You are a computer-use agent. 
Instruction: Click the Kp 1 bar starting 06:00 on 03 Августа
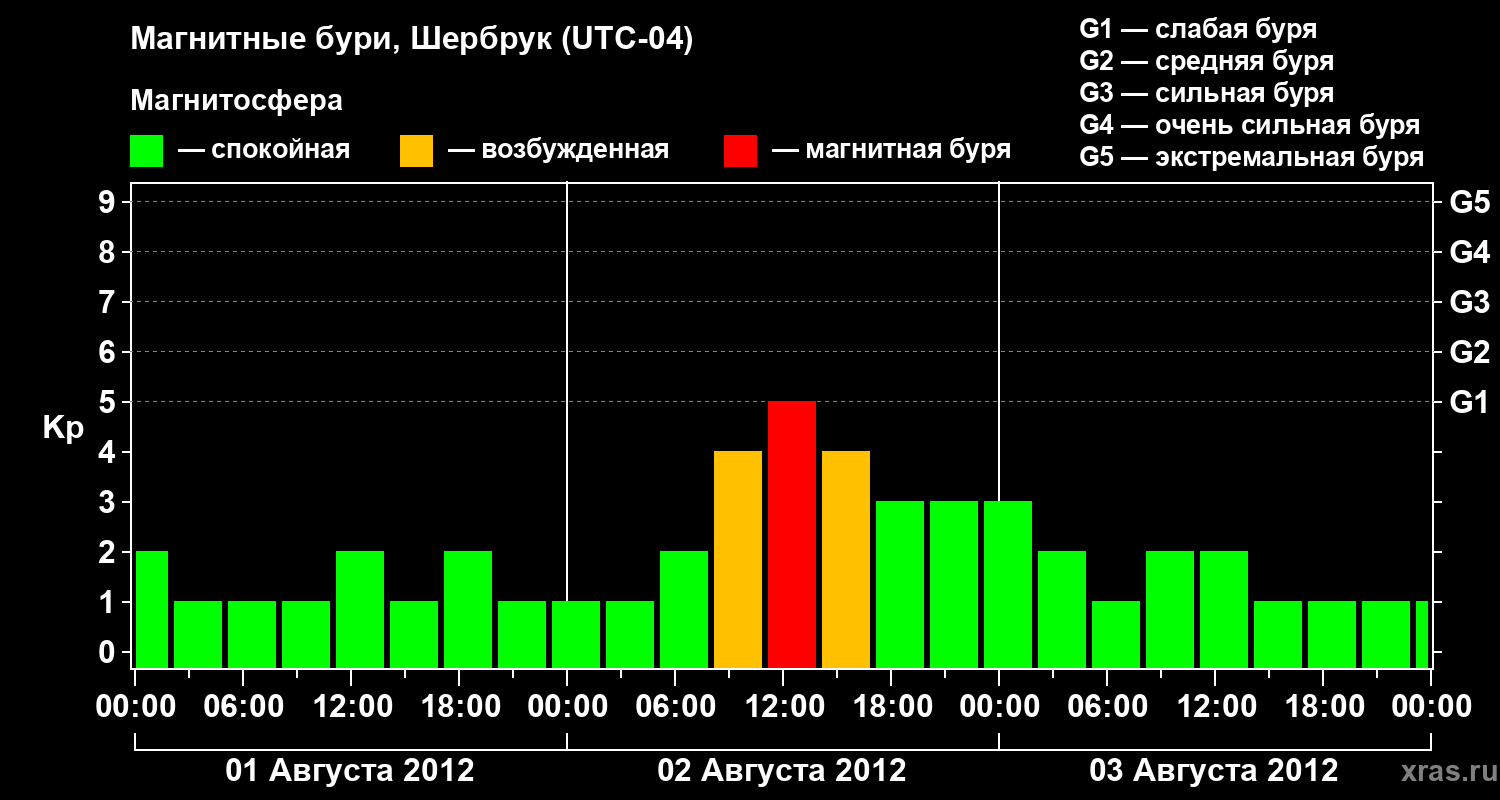click(1116, 634)
